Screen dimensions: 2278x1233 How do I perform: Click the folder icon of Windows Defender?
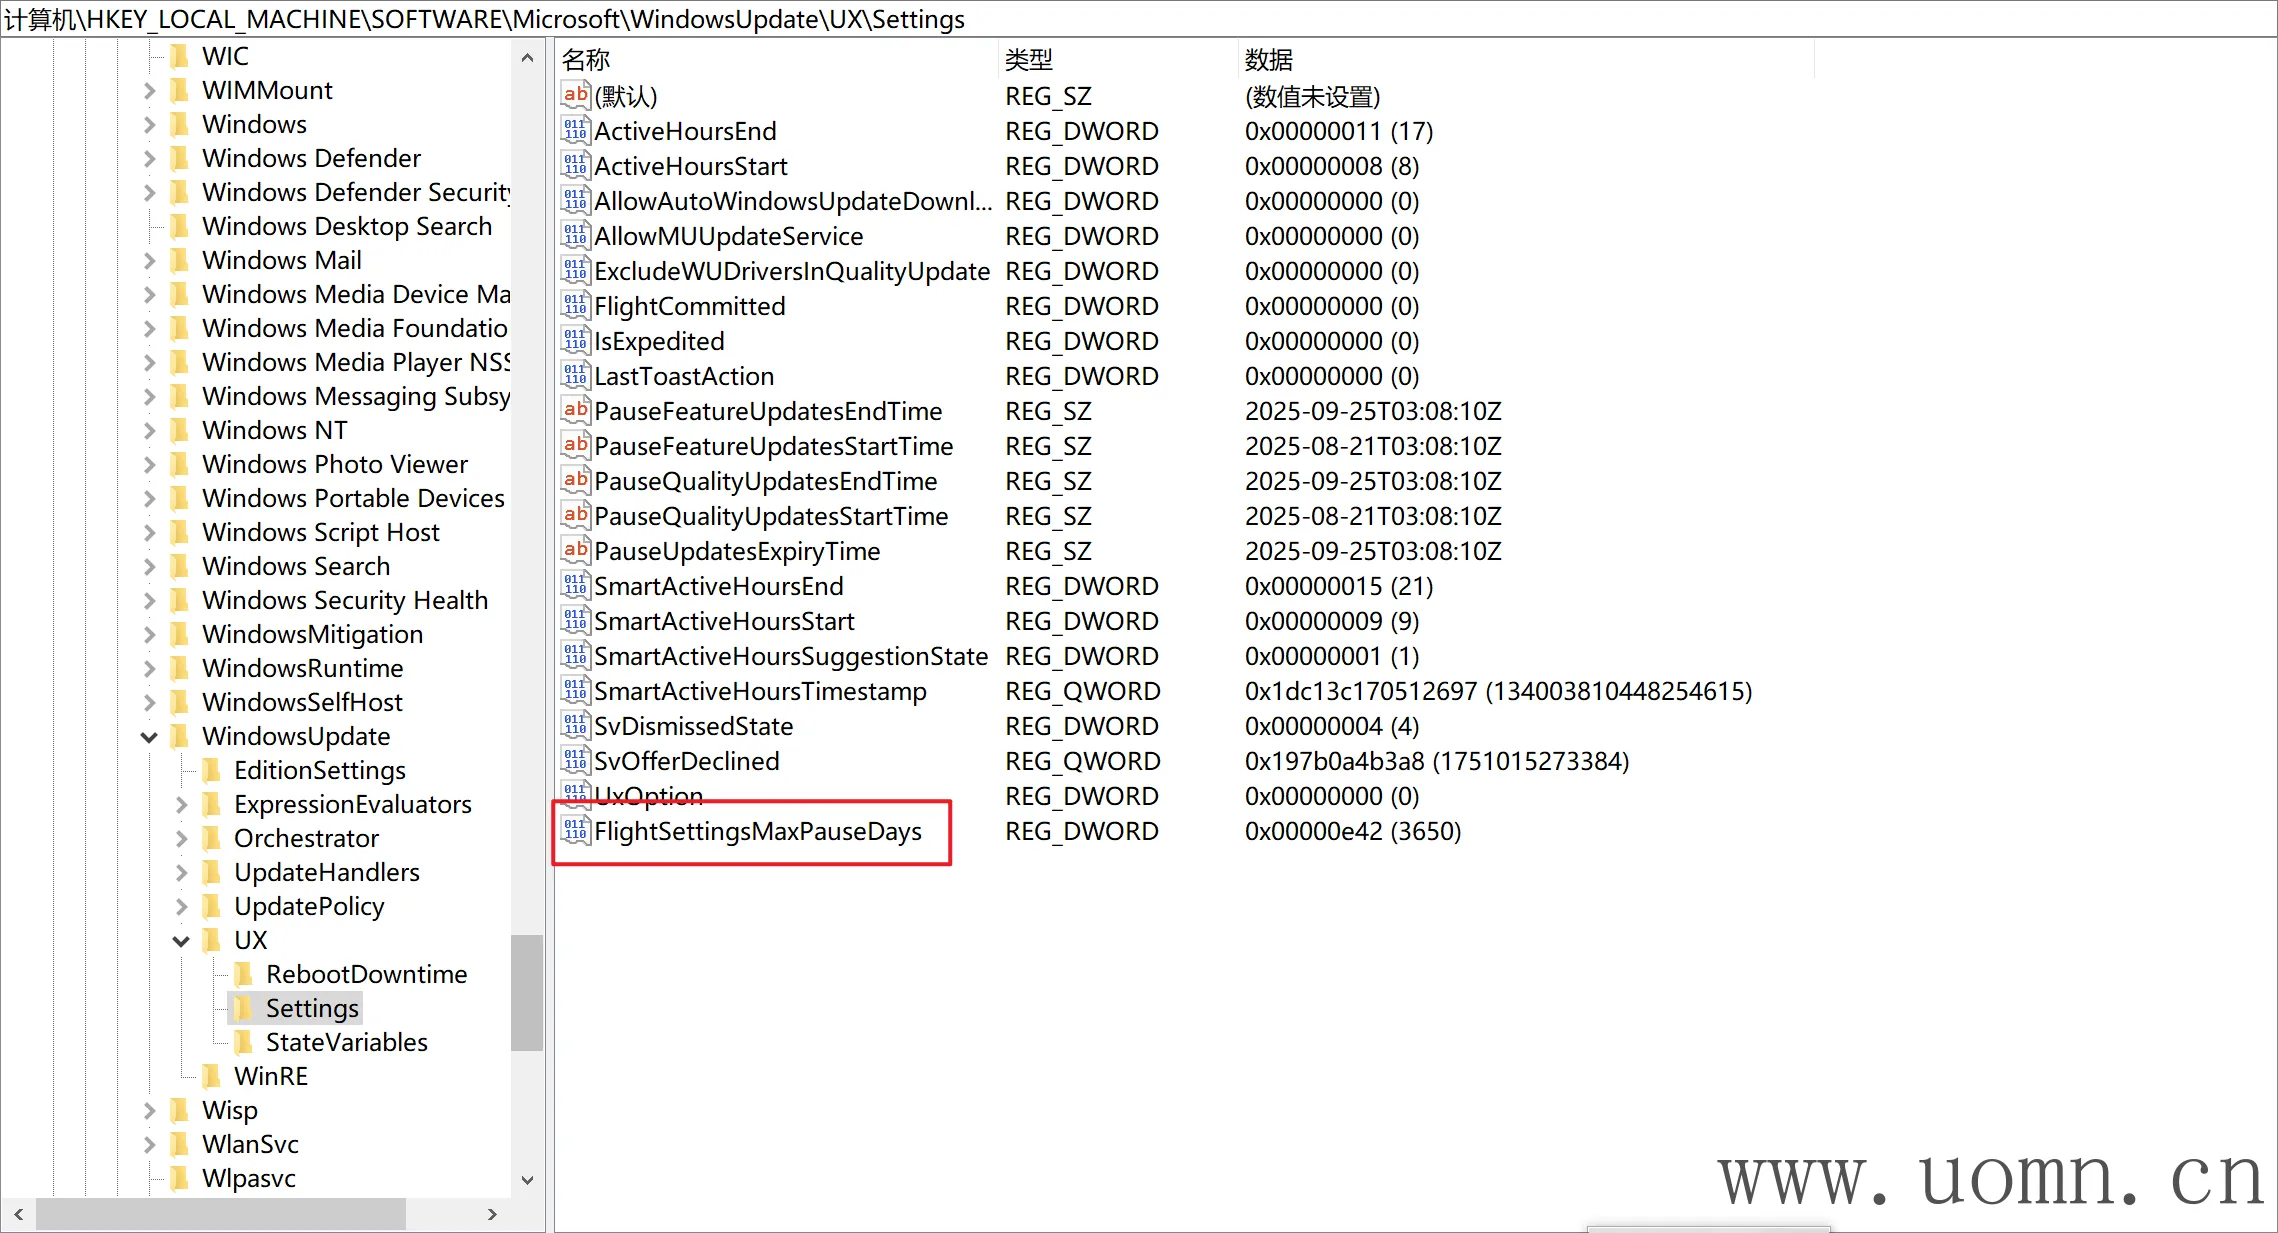click(x=180, y=158)
